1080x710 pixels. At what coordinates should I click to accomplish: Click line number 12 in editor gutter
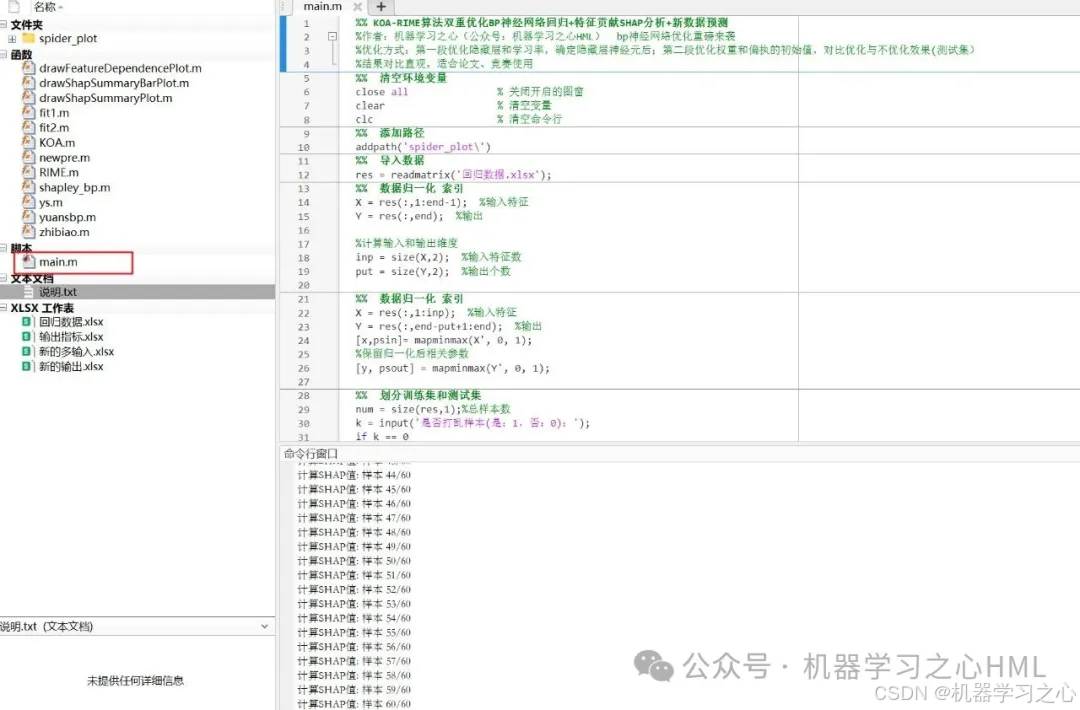[x=304, y=175]
